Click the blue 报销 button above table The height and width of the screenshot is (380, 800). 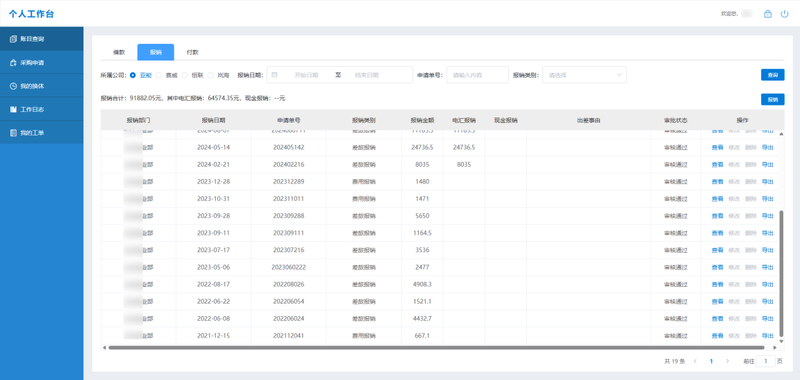772,99
